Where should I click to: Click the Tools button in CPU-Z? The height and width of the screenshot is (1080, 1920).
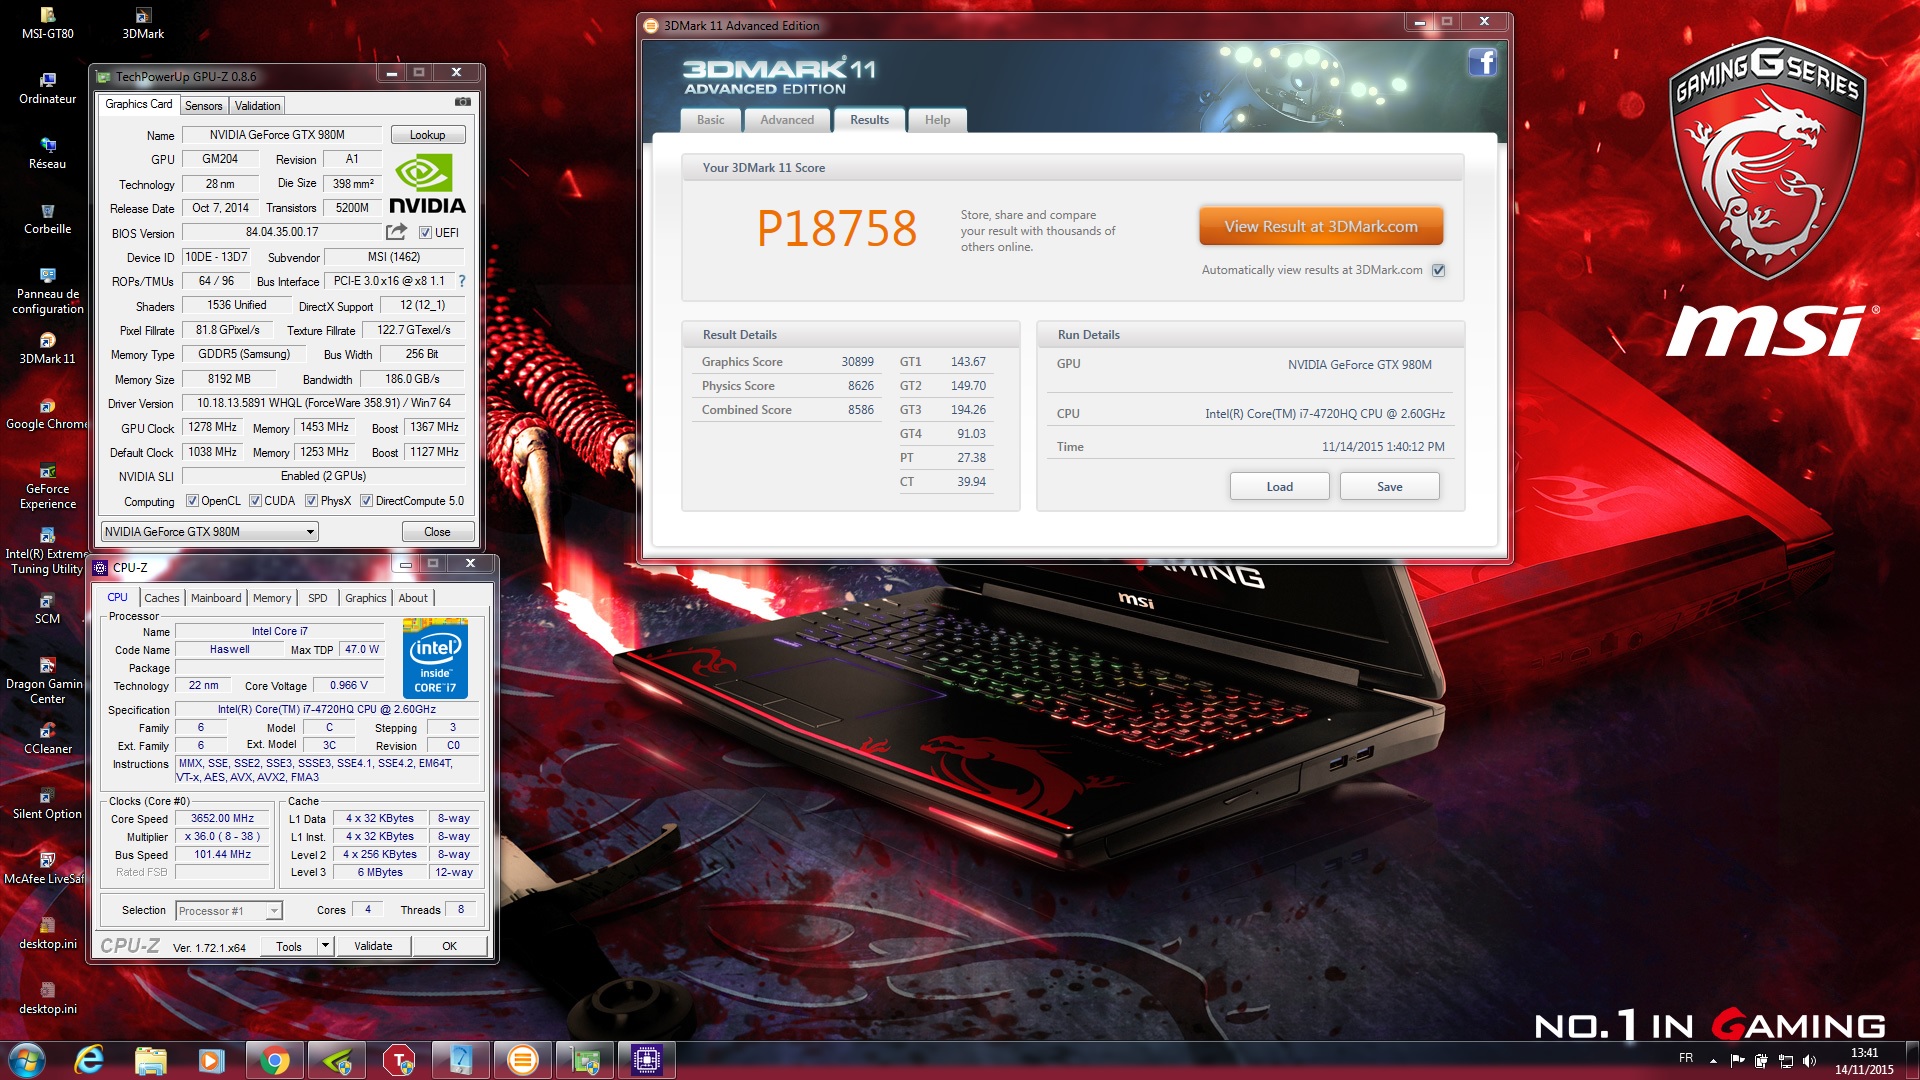click(289, 946)
